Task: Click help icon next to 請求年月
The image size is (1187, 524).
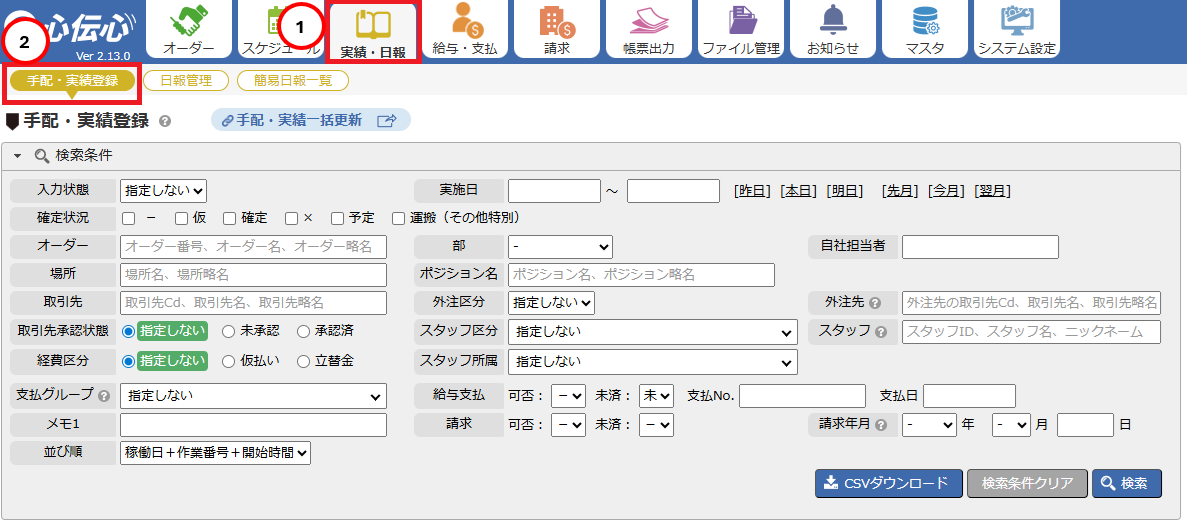Action: [880, 425]
